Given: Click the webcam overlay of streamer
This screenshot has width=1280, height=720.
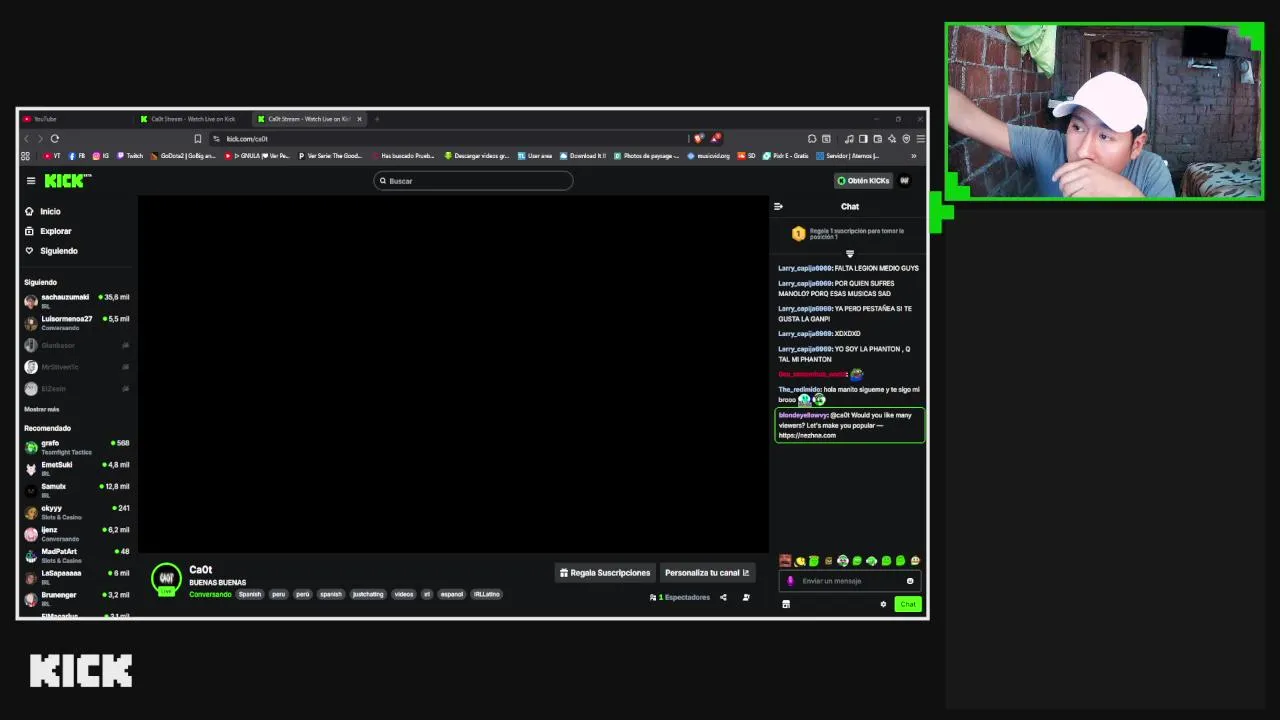Looking at the screenshot, I should [x=1105, y=112].
